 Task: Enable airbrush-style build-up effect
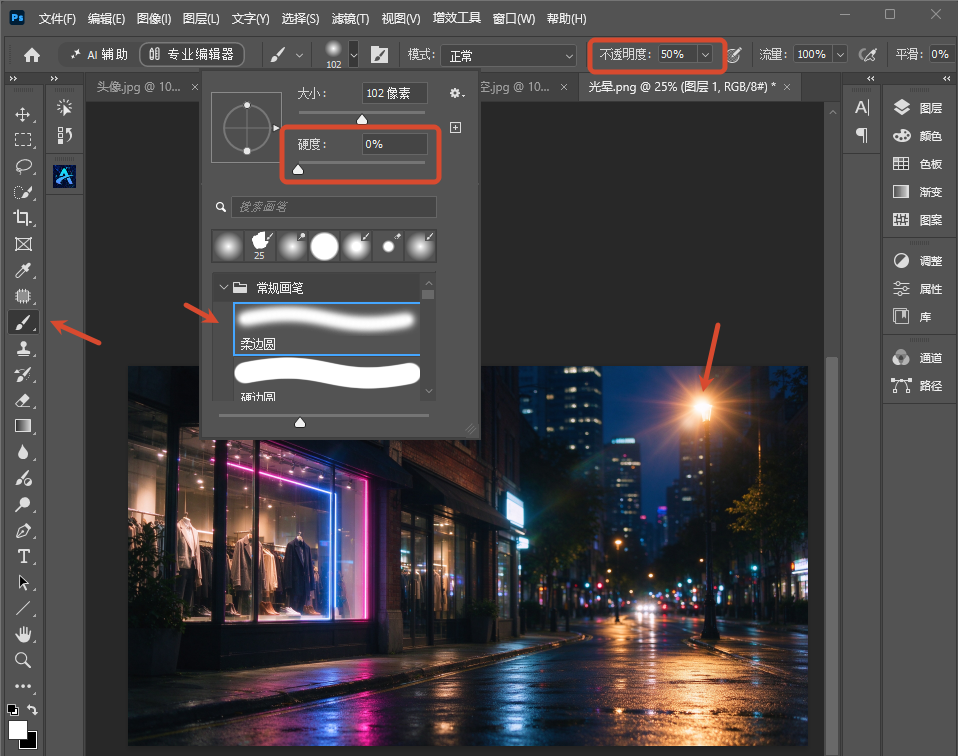[867, 55]
